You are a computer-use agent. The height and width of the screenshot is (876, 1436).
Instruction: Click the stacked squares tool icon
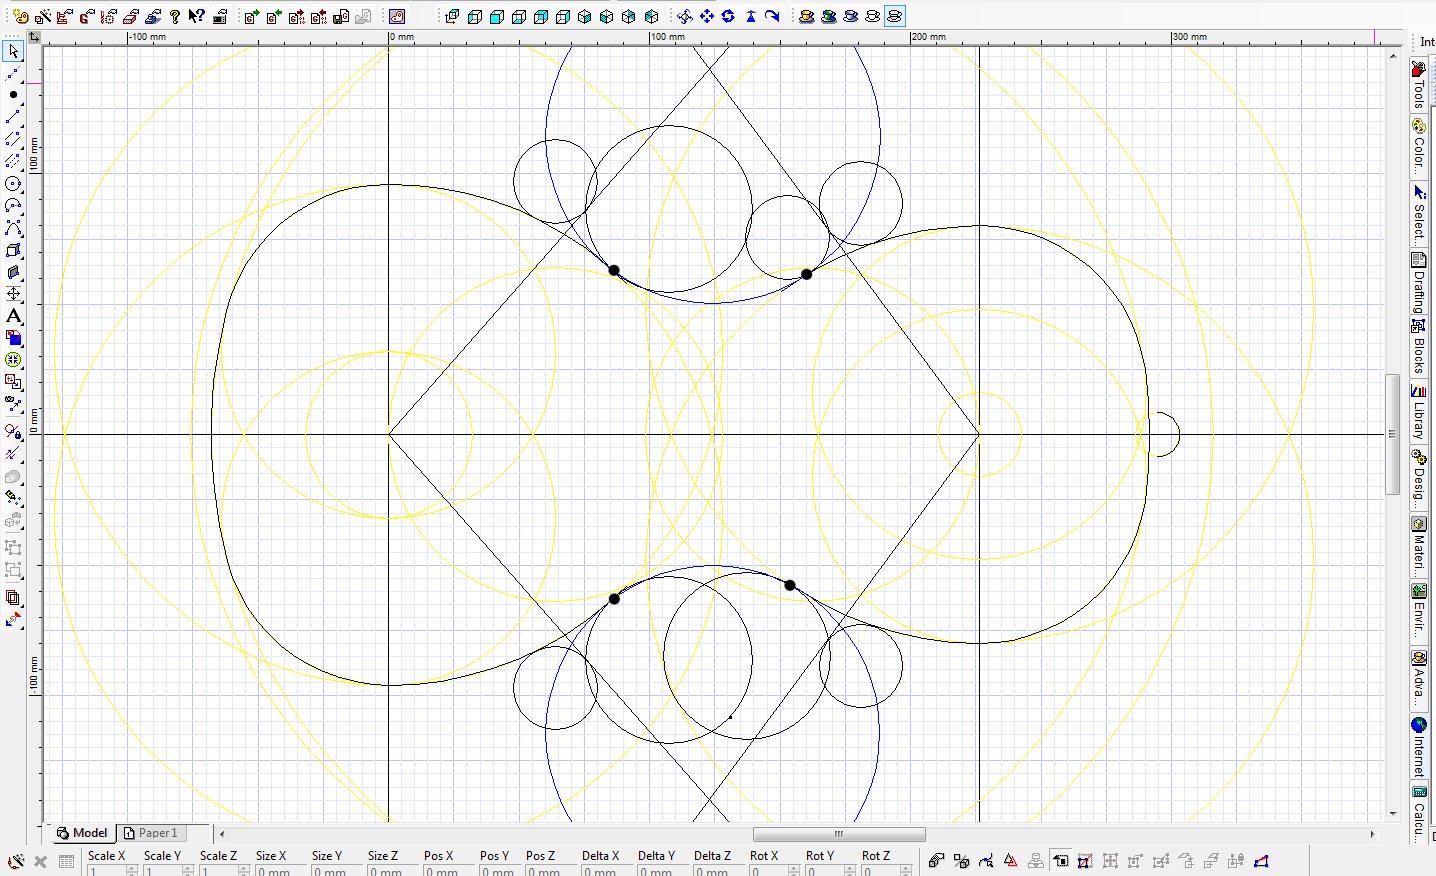coord(13,598)
